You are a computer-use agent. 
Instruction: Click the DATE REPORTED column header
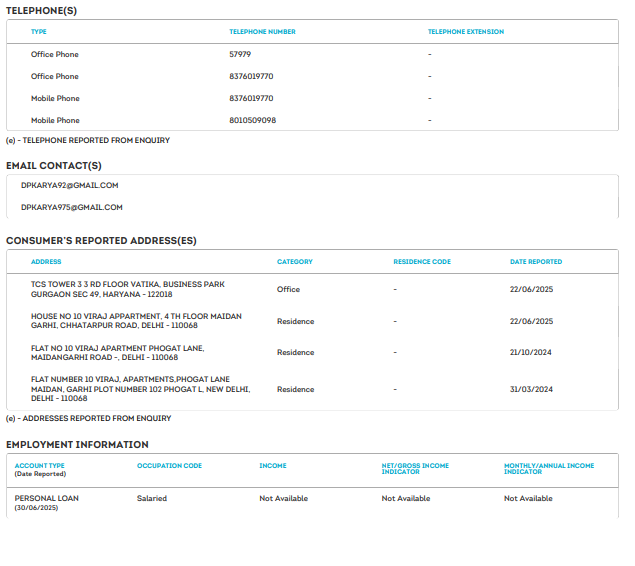coord(535,262)
